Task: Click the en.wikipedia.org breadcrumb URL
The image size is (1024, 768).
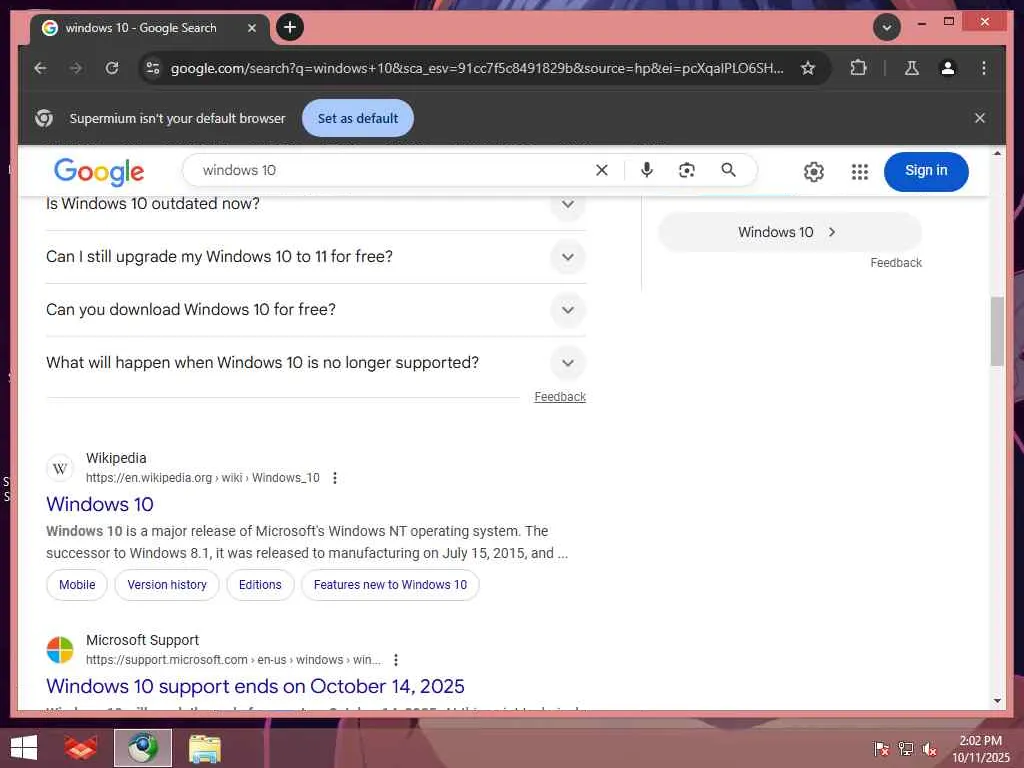Action: click(x=203, y=478)
